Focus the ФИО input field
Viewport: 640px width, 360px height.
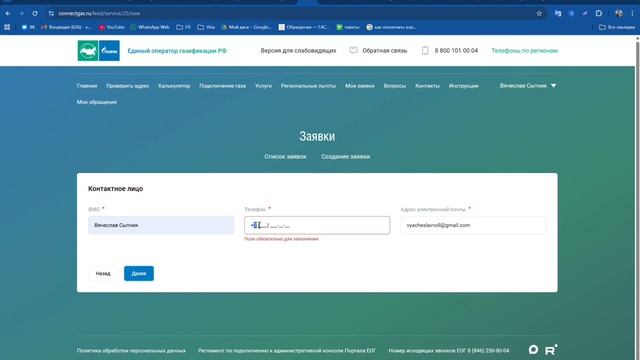(x=161, y=225)
